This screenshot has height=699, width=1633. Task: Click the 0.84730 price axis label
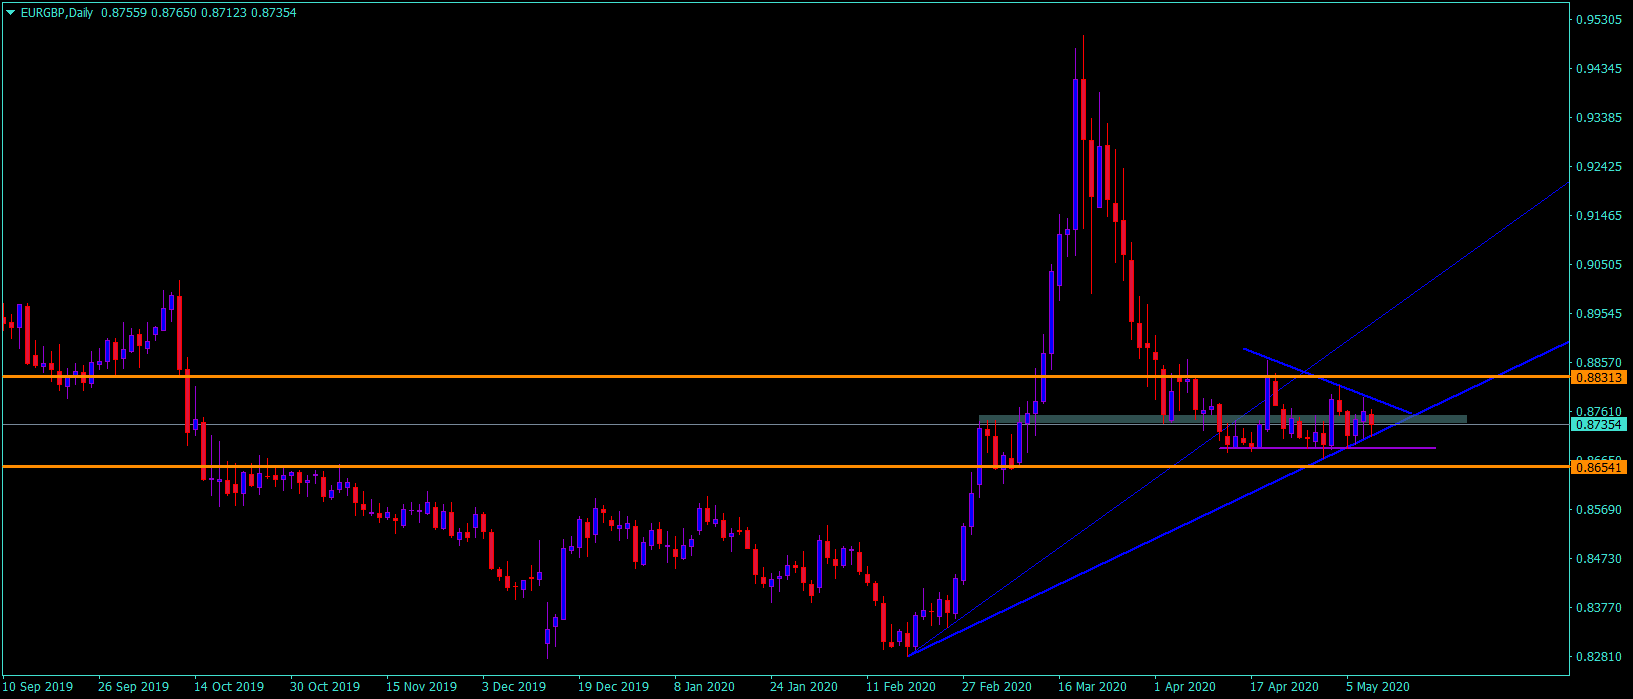(1598, 558)
